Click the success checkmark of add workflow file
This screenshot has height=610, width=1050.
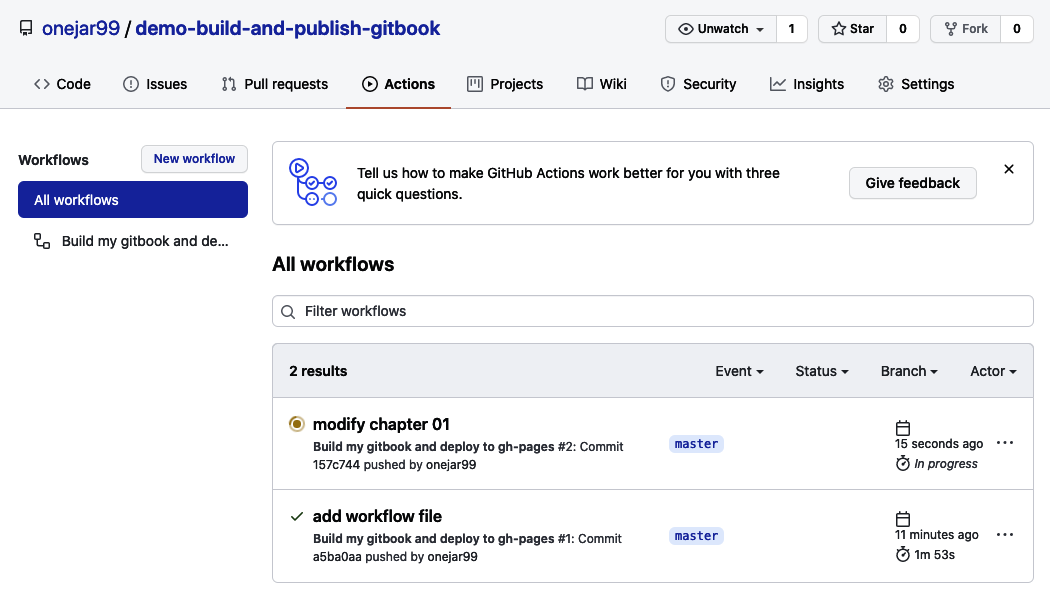point(297,516)
